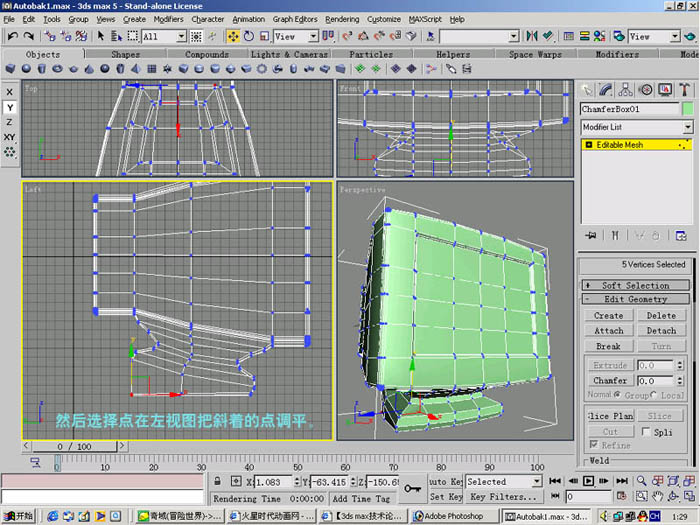Select the Local normal radio button
The width and height of the screenshot is (700, 525).
coord(654,395)
